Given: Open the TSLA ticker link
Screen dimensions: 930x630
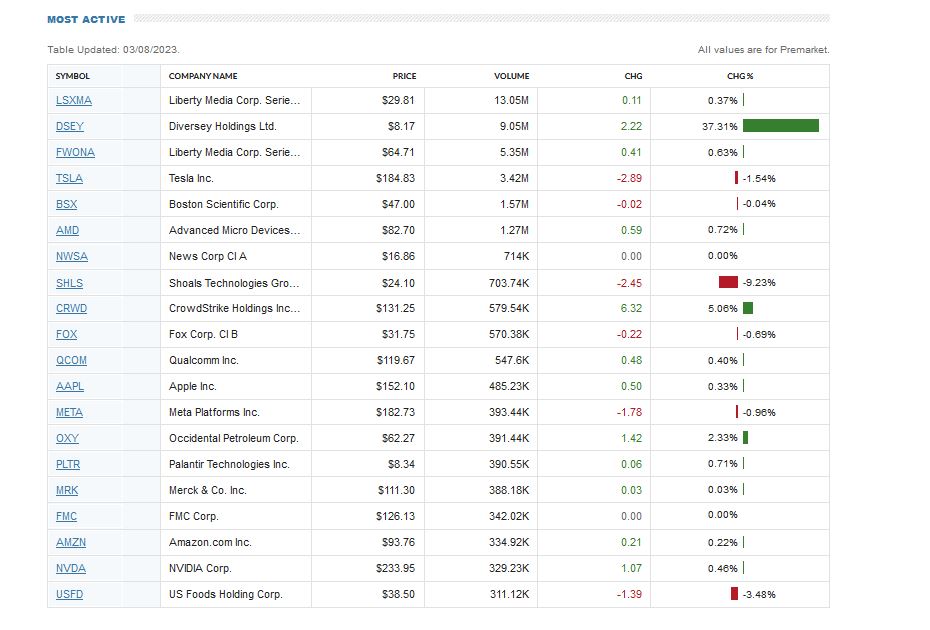Looking at the screenshot, I should click(69, 178).
